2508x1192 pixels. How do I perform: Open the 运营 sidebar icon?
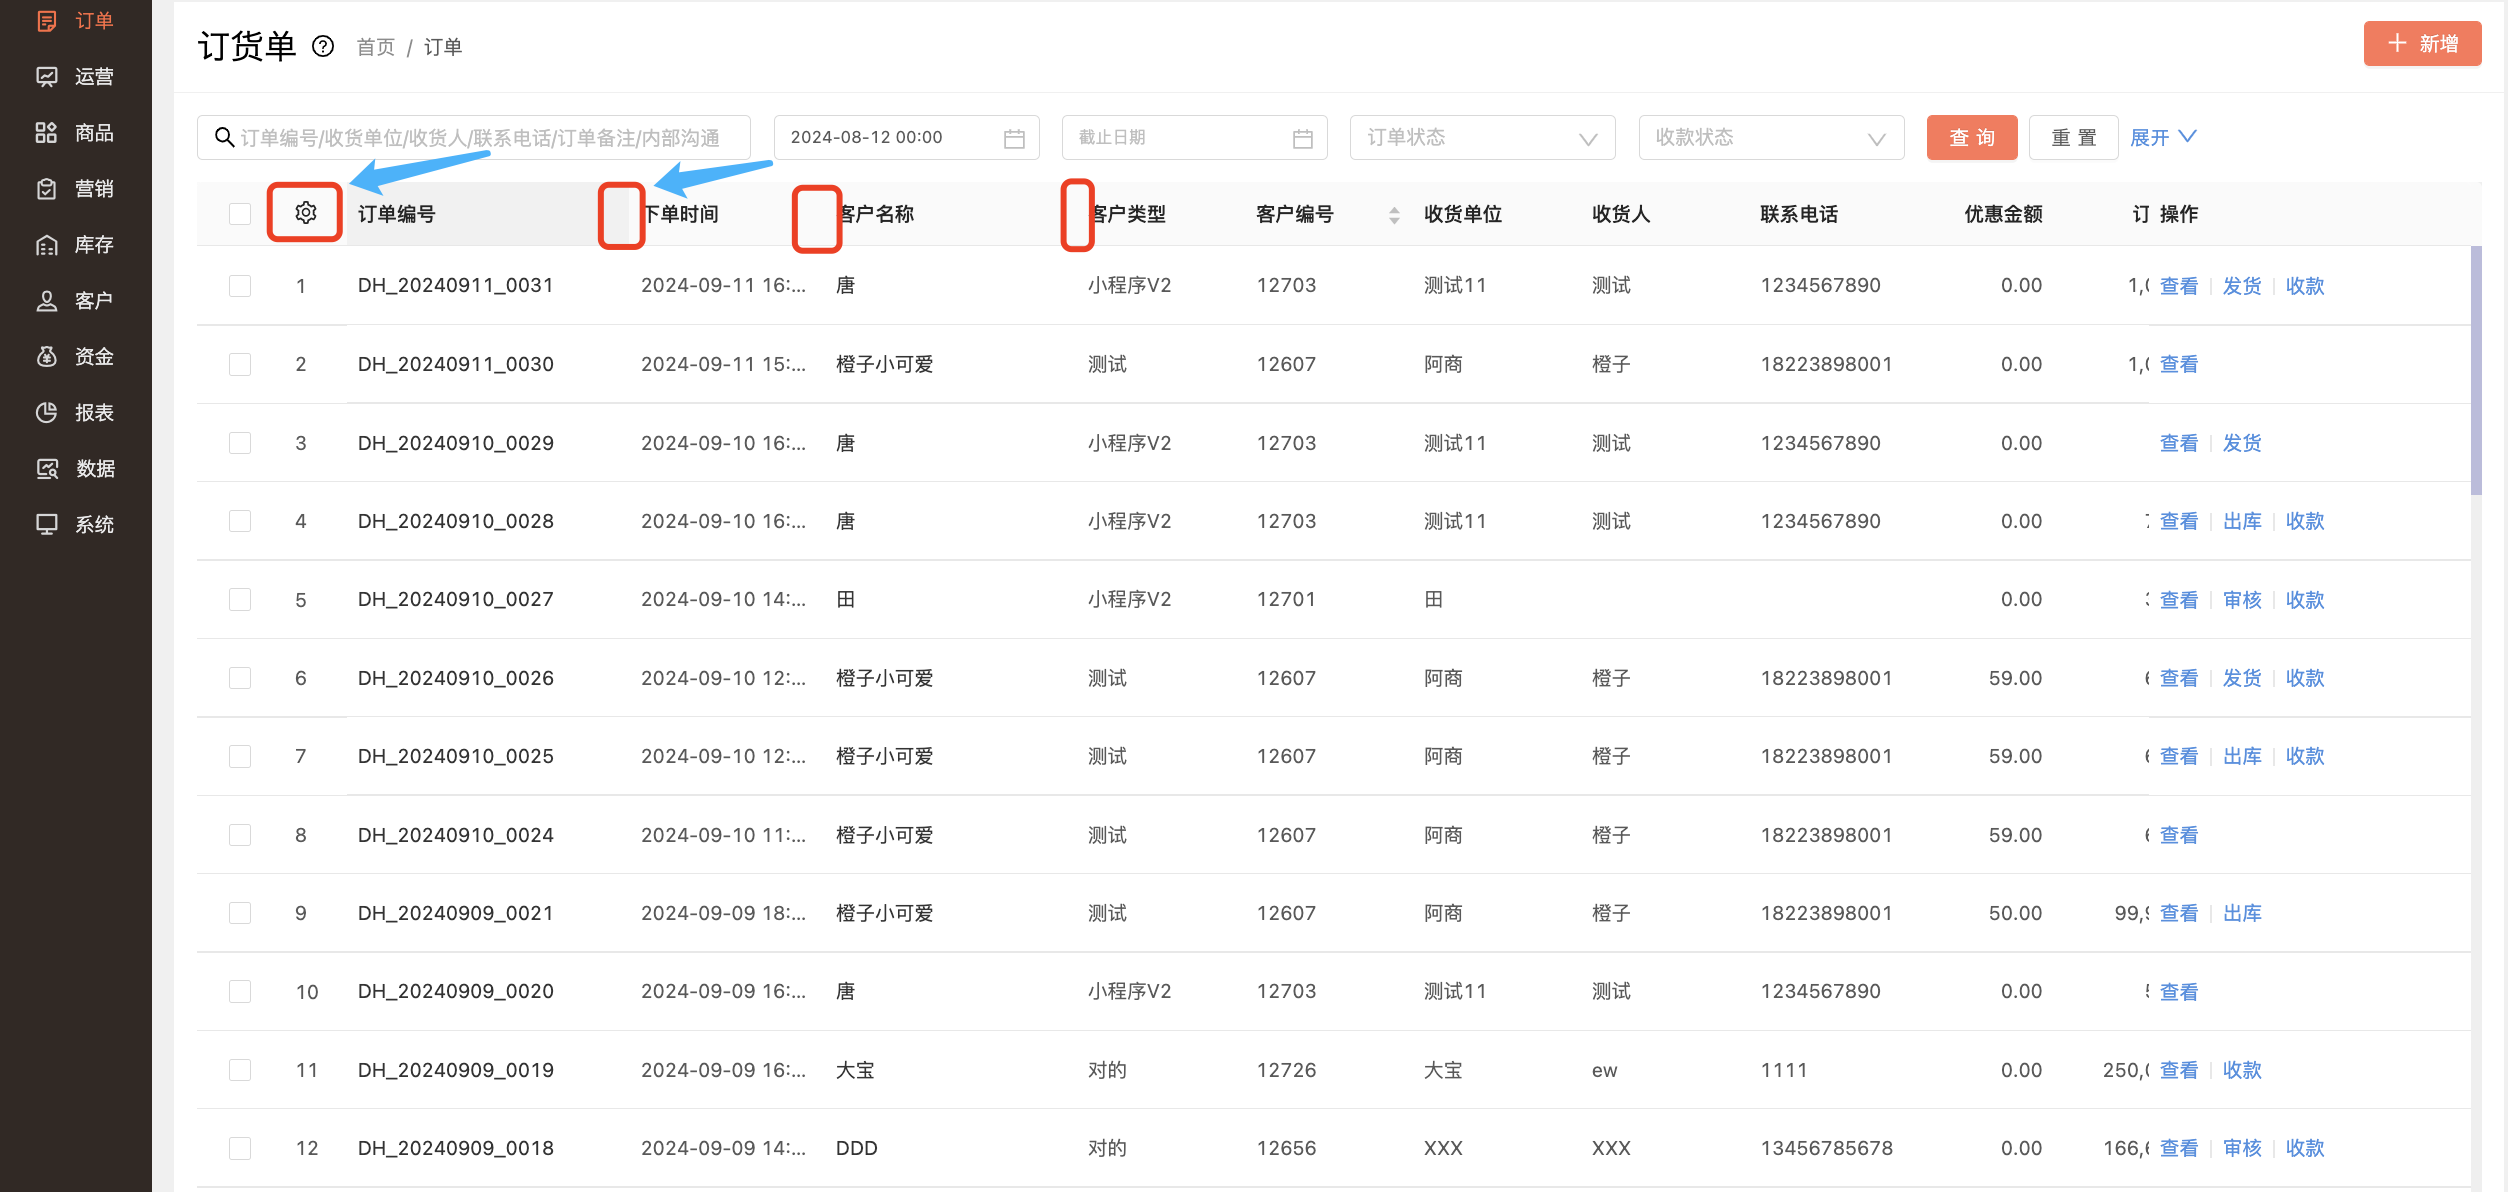coord(46,77)
